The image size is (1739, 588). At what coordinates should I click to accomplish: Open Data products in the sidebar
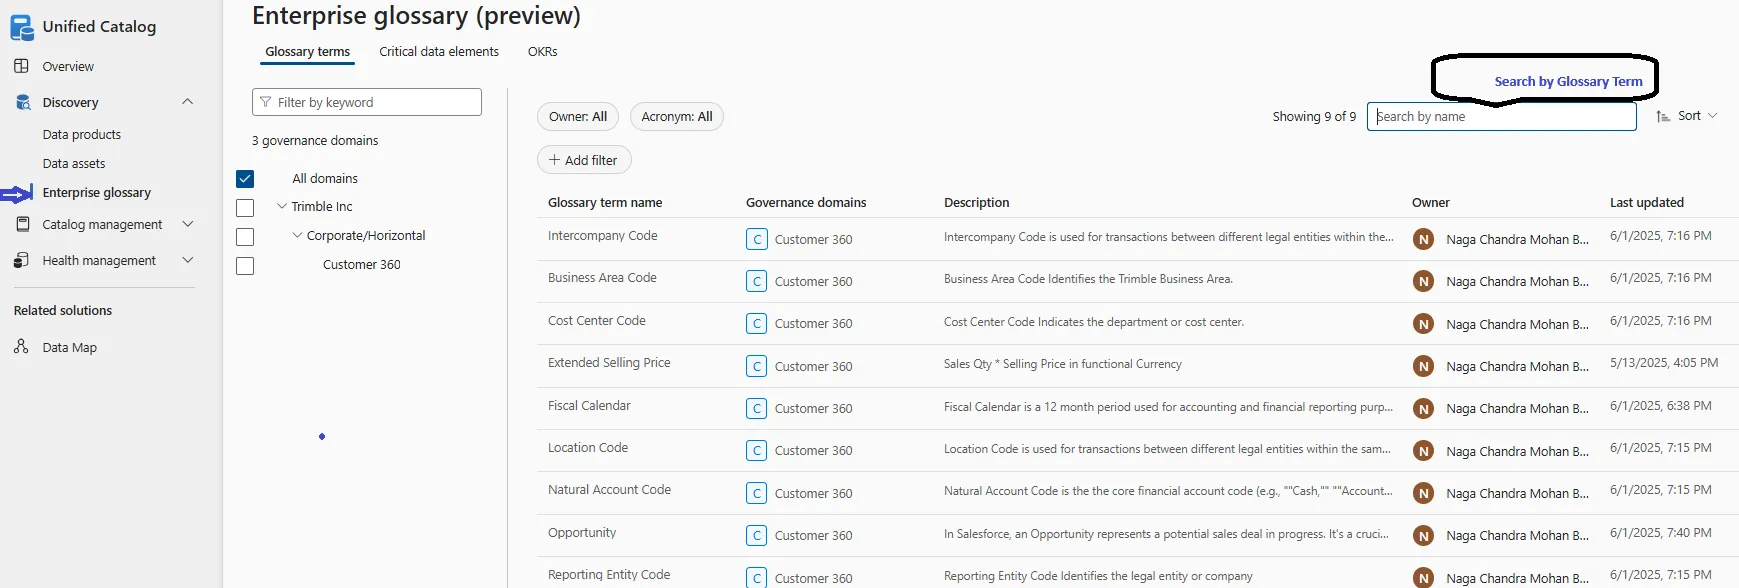pyautogui.click(x=82, y=134)
